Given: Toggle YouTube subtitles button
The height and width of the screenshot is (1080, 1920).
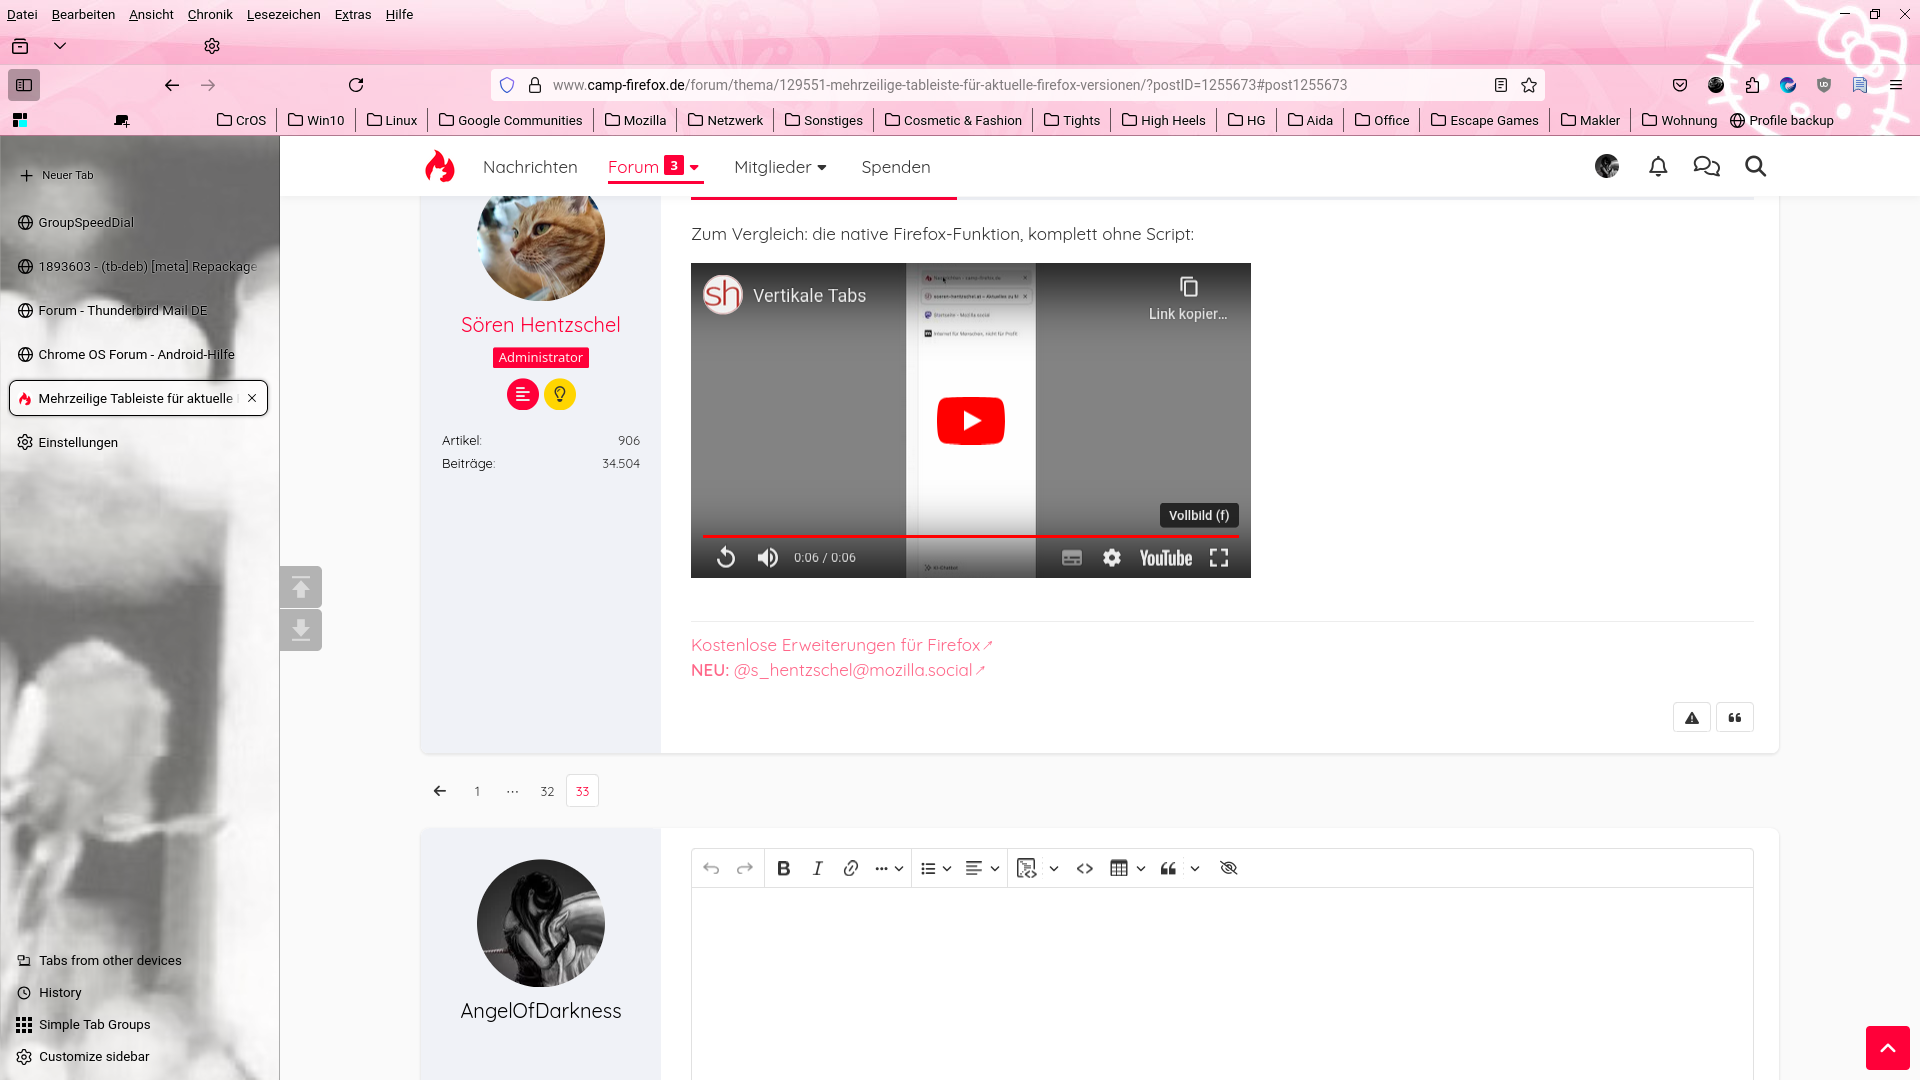Looking at the screenshot, I should coord(1072,558).
